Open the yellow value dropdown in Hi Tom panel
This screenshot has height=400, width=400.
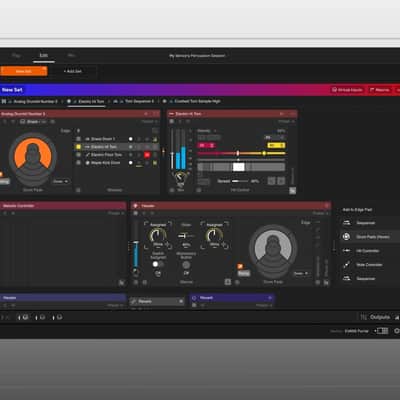(x=276, y=145)
